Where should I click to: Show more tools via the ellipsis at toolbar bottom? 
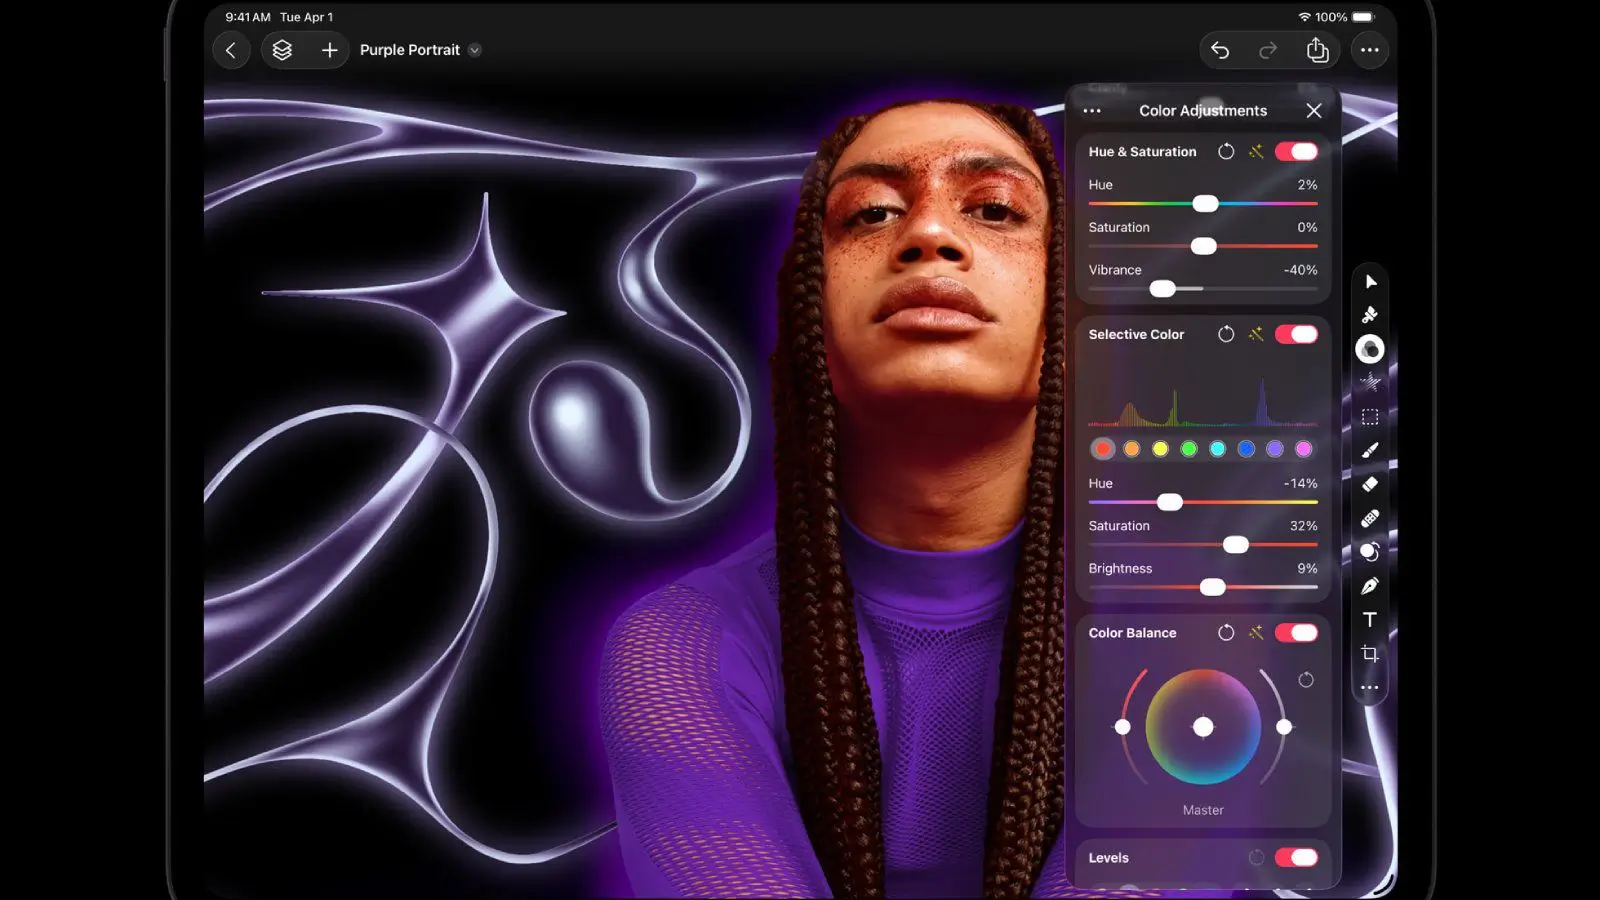point(1370,688)
